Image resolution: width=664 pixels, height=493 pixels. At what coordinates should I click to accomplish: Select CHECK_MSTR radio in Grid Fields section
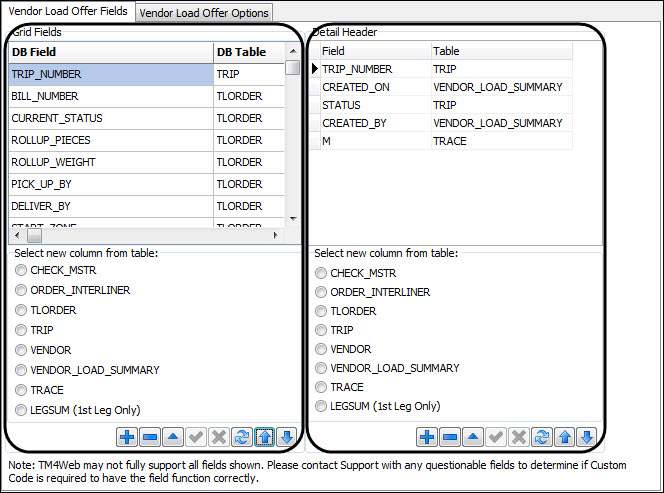(x=22, y=270)
